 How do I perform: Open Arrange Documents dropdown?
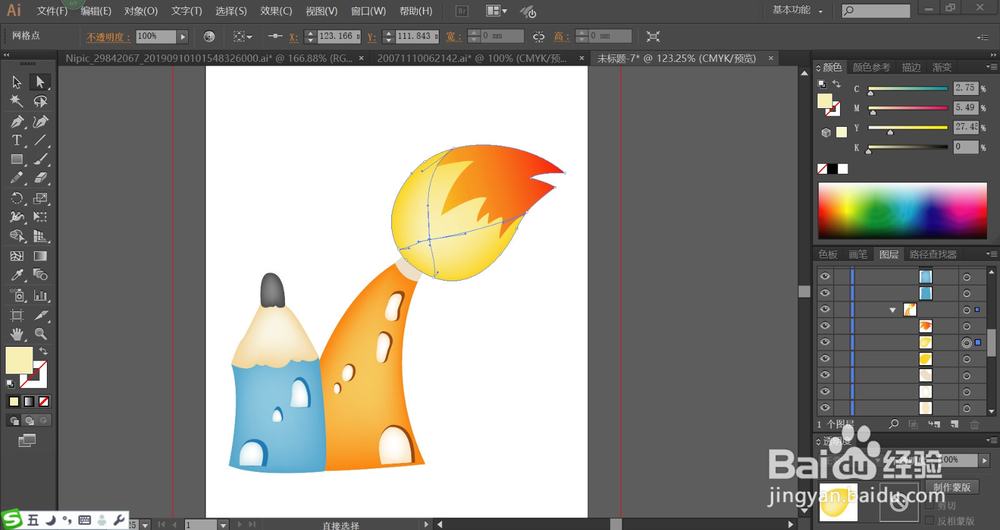click(x=496, y=11)
